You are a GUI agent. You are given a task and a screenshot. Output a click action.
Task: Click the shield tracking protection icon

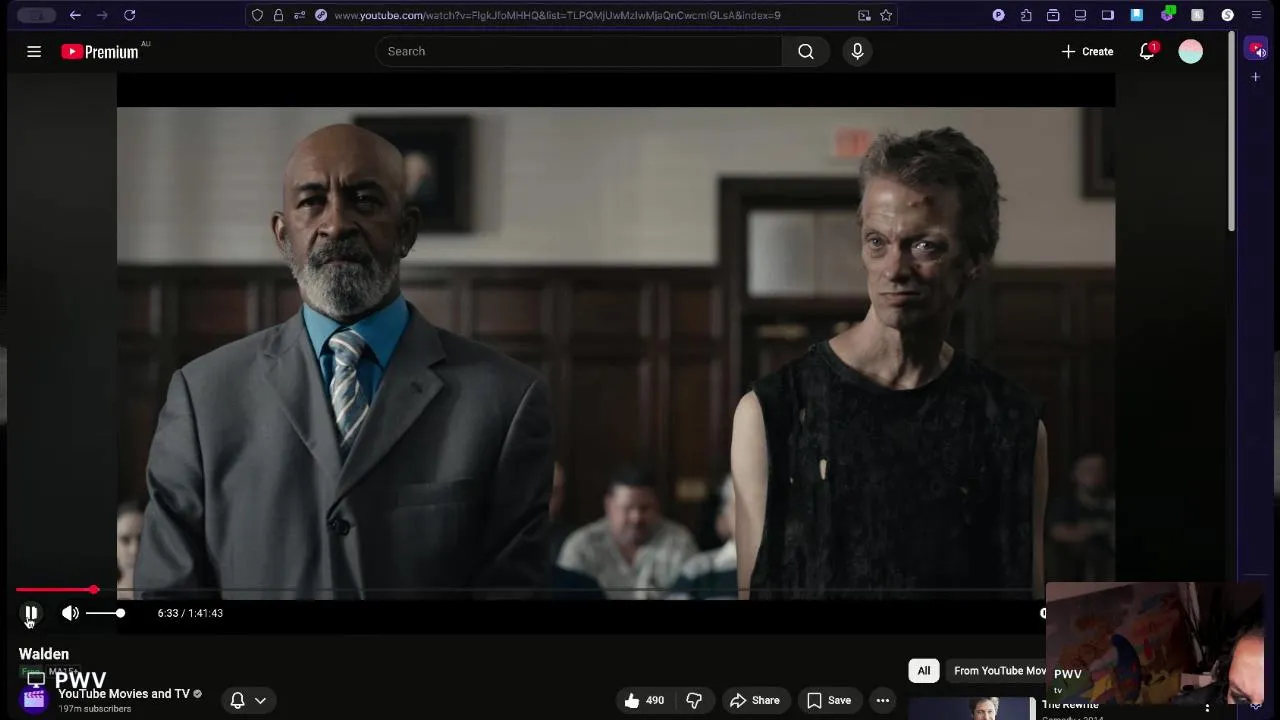point(257,15)
